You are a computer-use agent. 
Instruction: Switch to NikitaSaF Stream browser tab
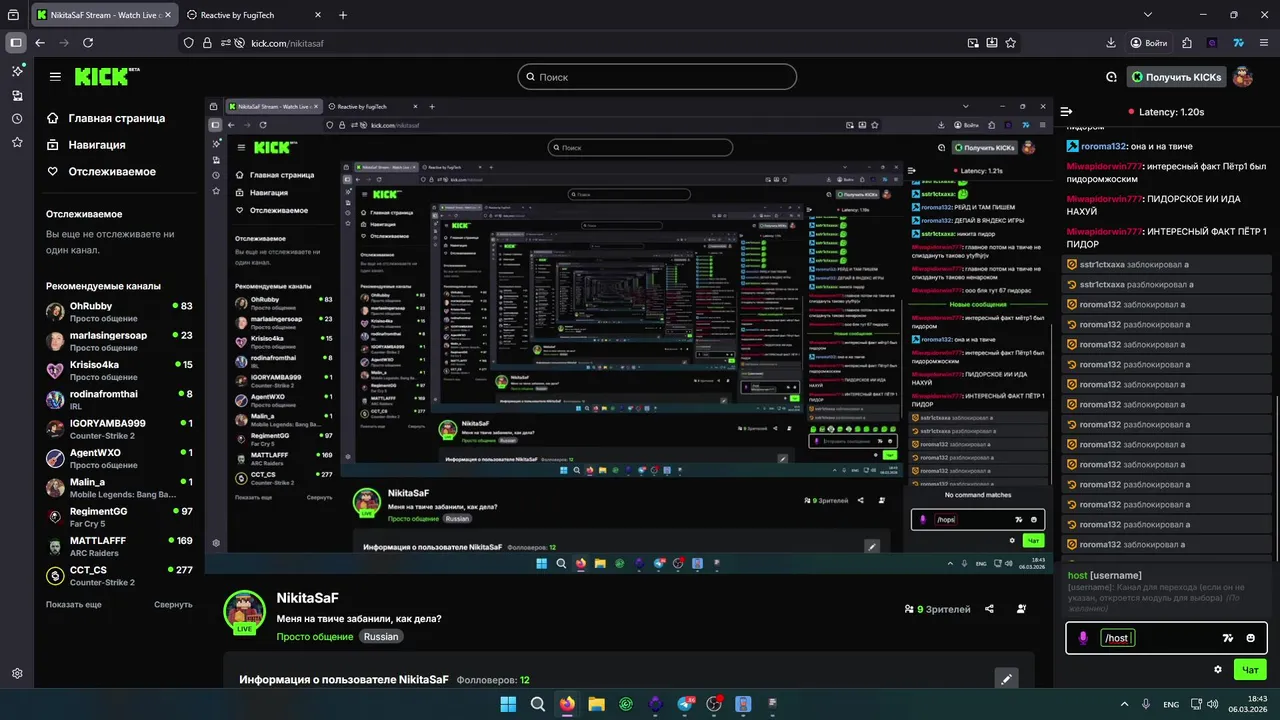[x=105, y=15]
